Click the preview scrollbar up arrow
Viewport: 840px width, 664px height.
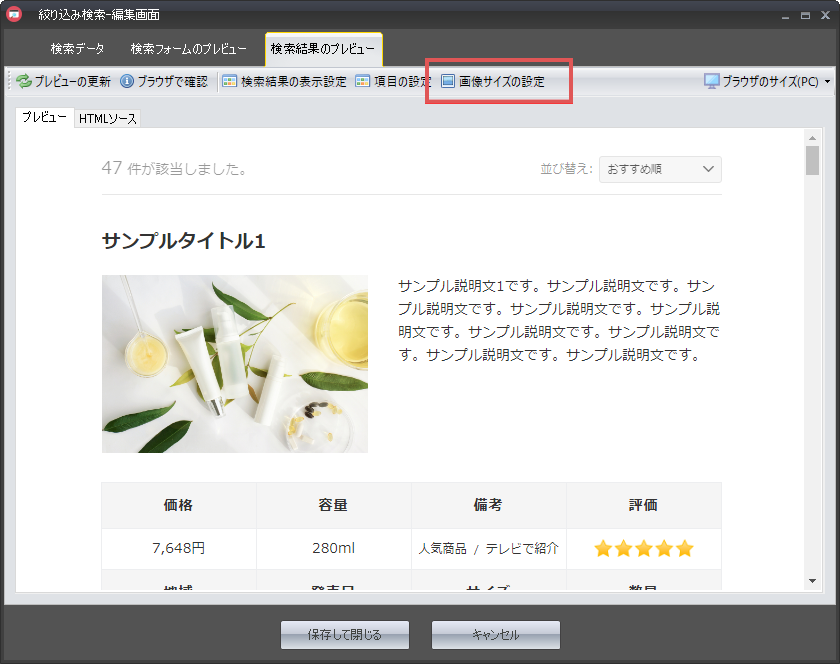(x=812, y=137)
